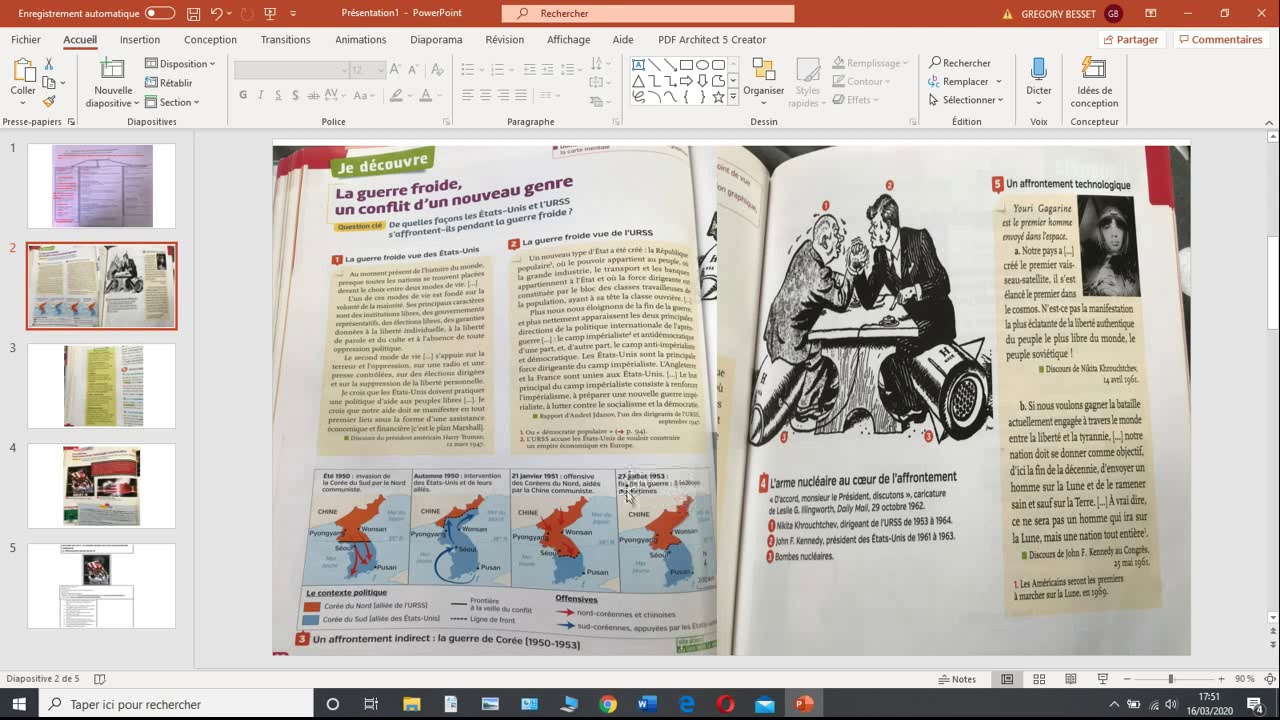
Task: Switch to reading view icon
Action: pos(1071,679)
